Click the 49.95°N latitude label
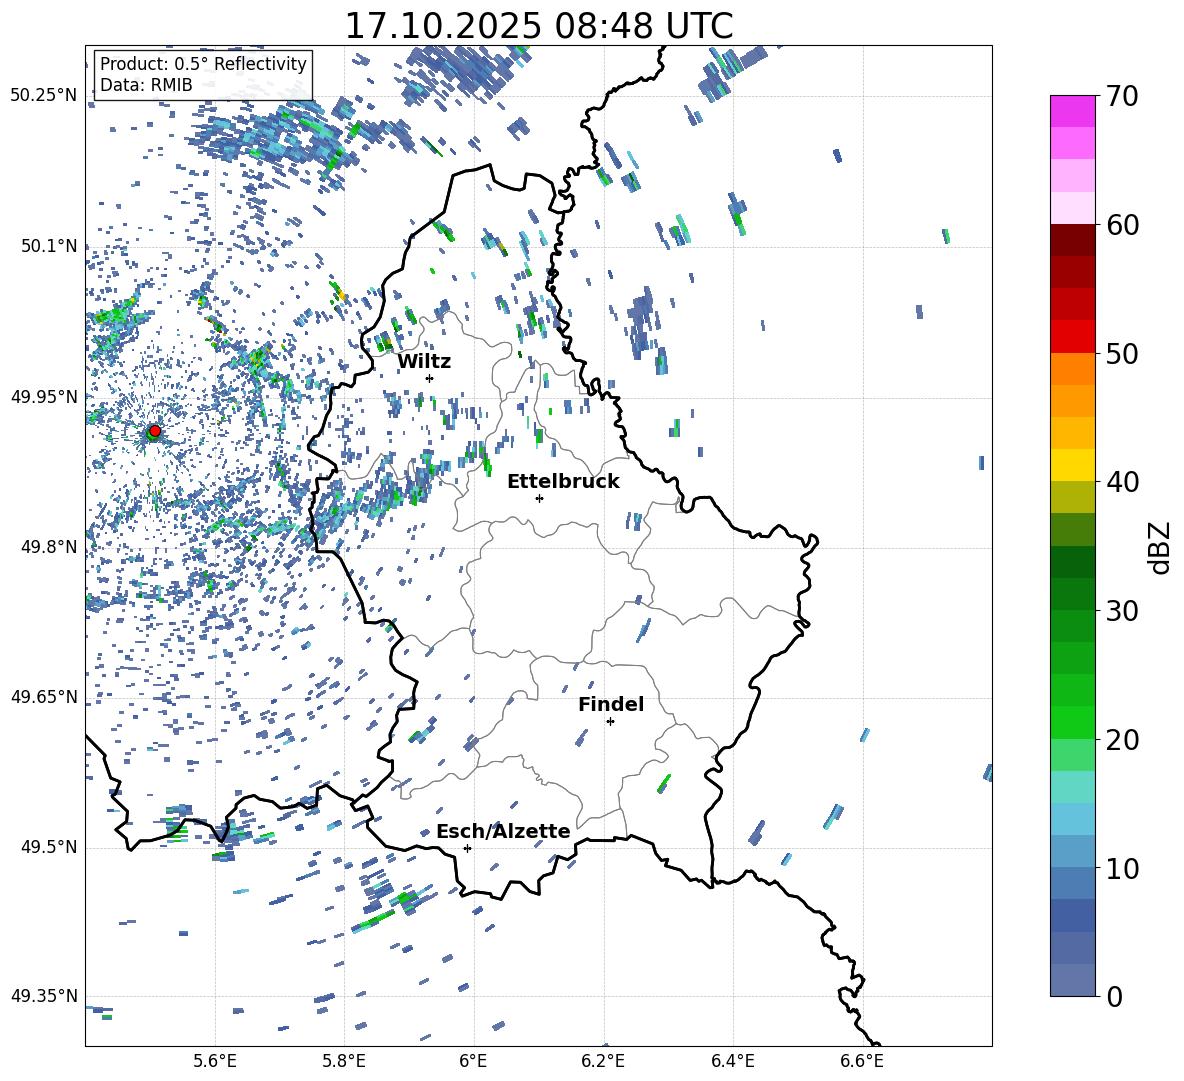Screen dimensions: 1184x1081 click(44, 397)
